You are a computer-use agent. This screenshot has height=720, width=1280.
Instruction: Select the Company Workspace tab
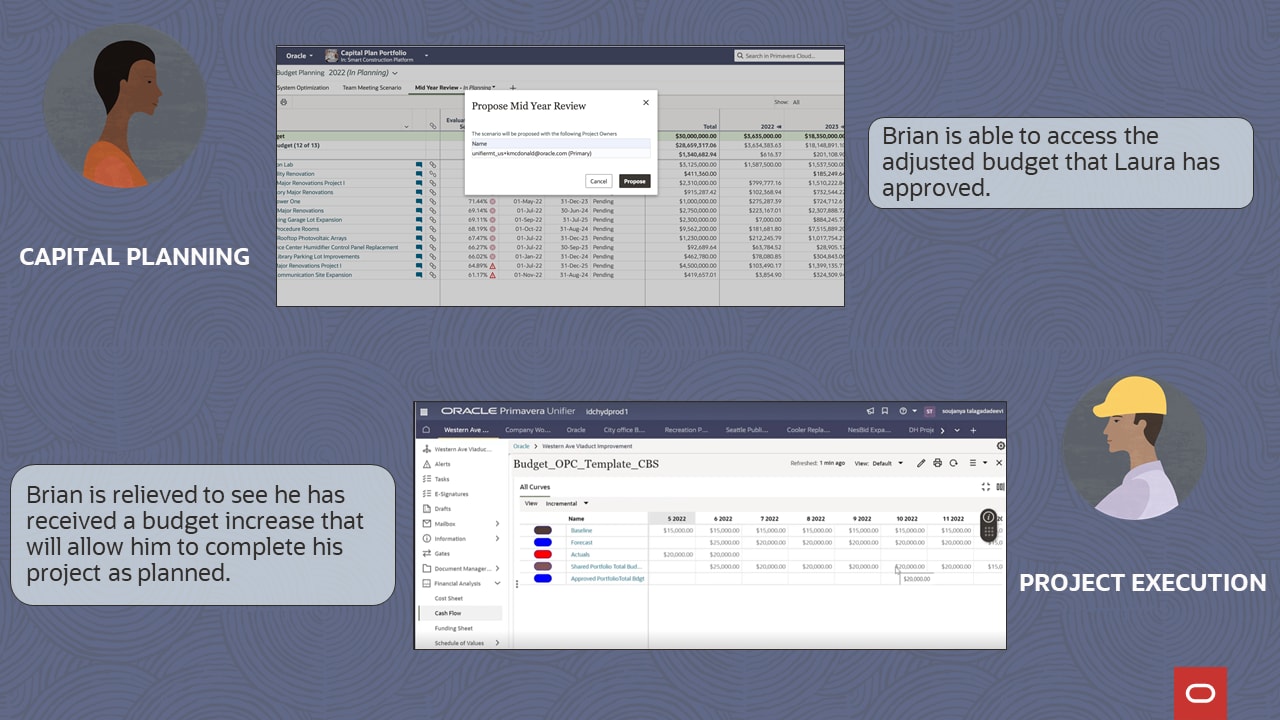pyautogui.click(x=527, y=430)
